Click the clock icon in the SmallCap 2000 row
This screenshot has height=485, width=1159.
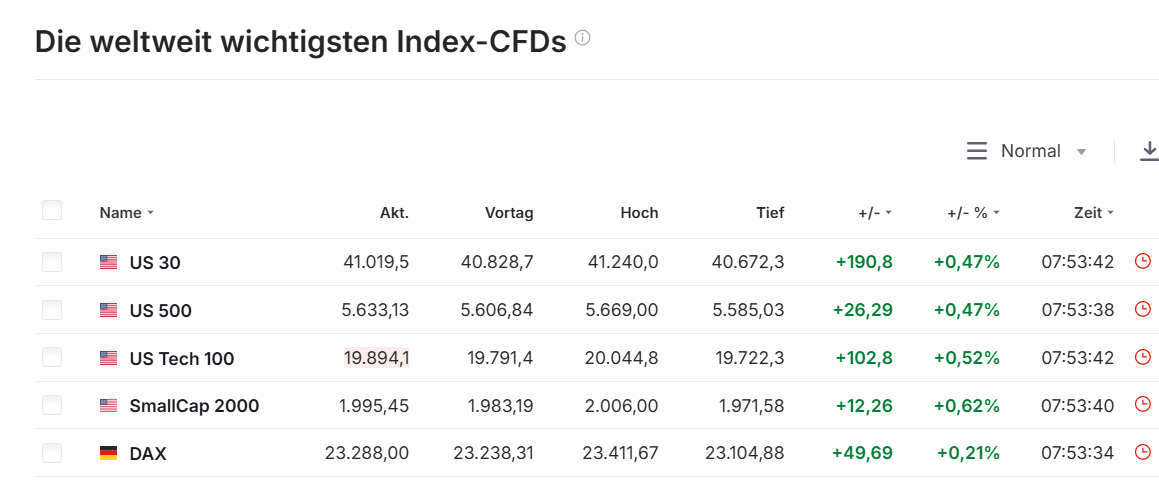(x=1143, y=404)
